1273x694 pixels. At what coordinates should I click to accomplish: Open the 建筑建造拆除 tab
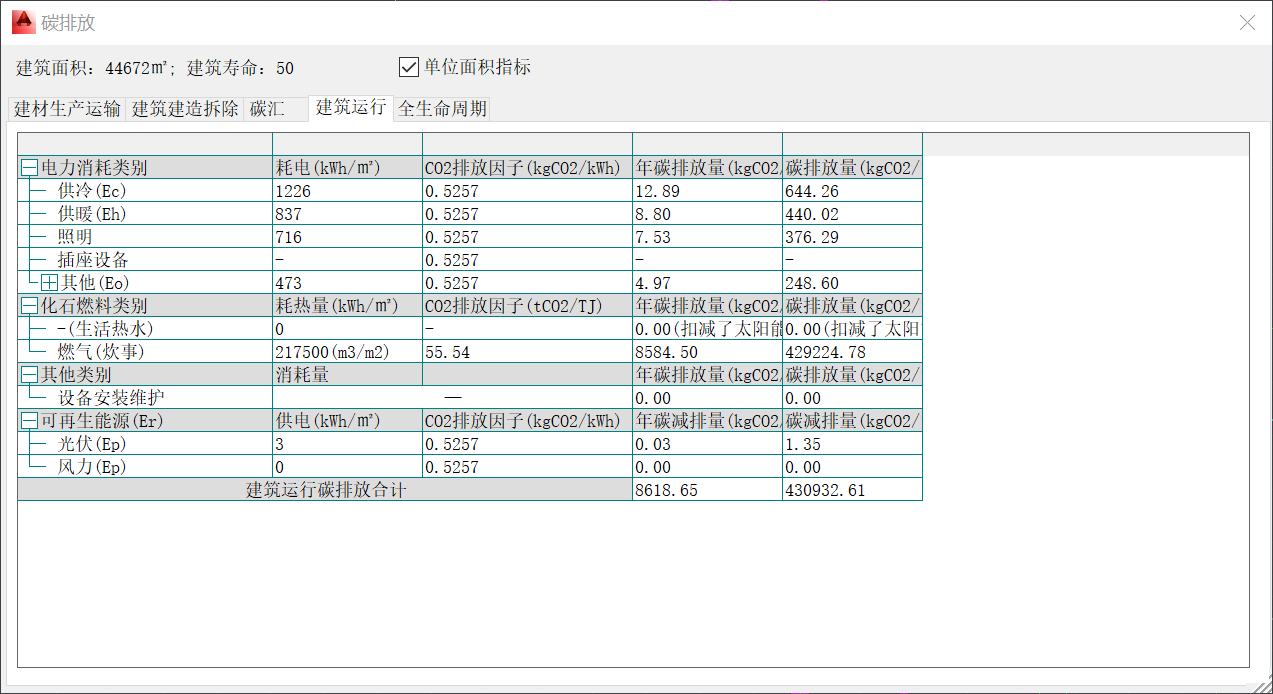[185, 109]
